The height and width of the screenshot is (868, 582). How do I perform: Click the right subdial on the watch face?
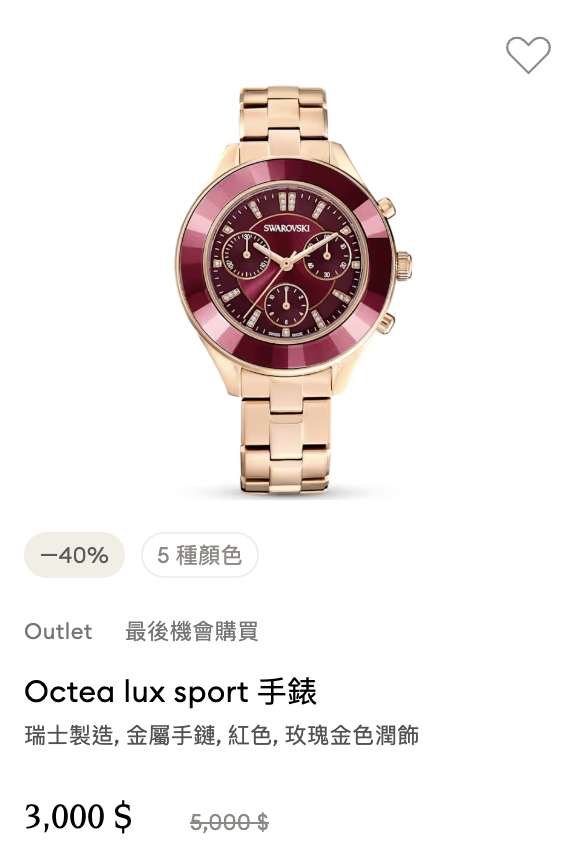click(x=327, y=255)
